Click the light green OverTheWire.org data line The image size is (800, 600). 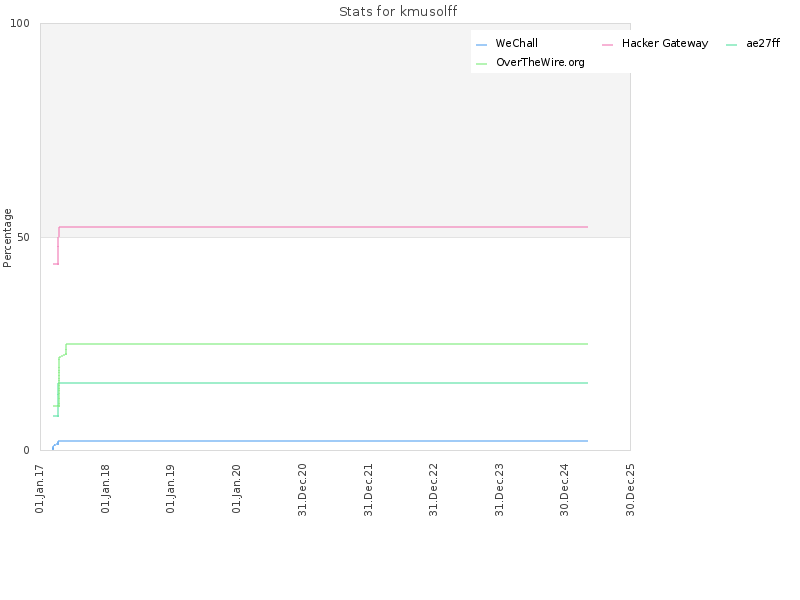(327, 344)
